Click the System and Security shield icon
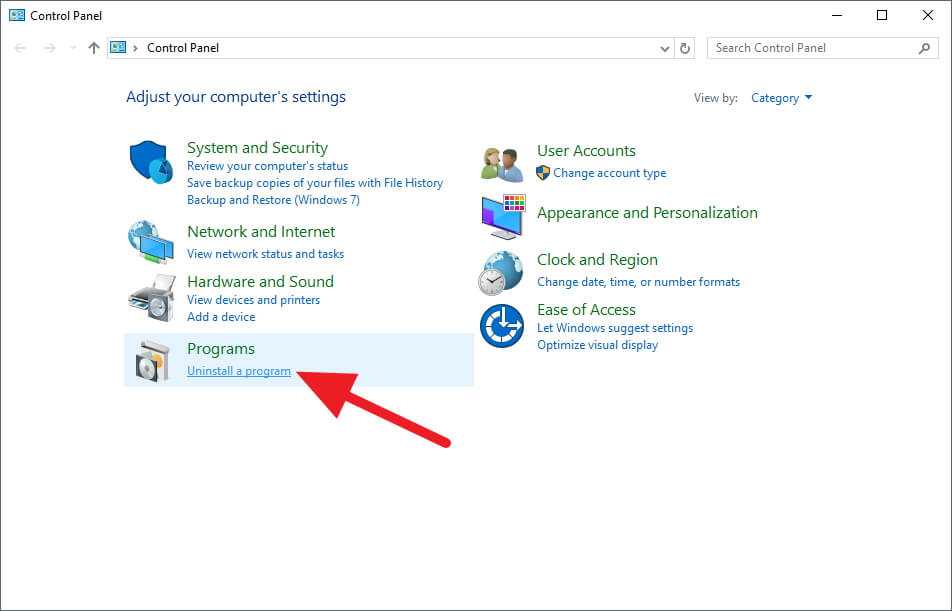 [152, 162]
